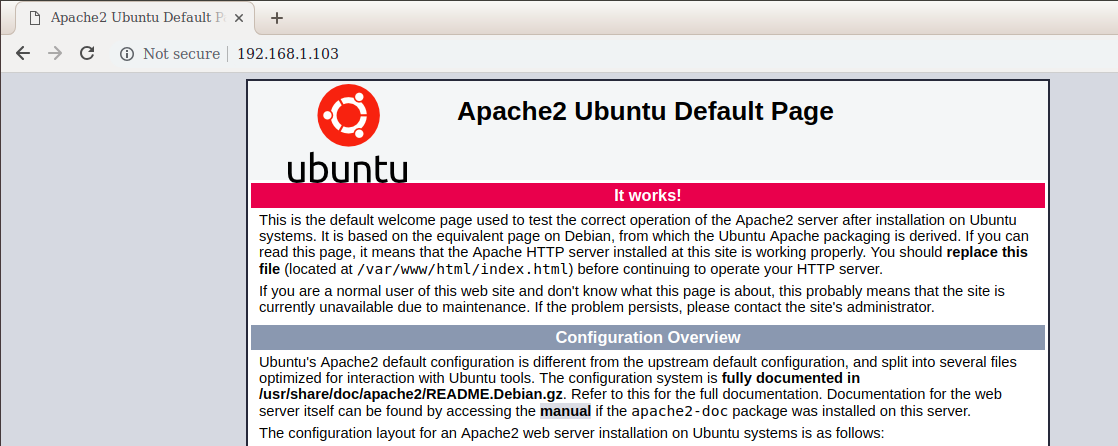The height and width of the screenshot is (446, 1118).
Task: Click the Apache2 Ubuntu Default Page heading
Action: point(645,112)
